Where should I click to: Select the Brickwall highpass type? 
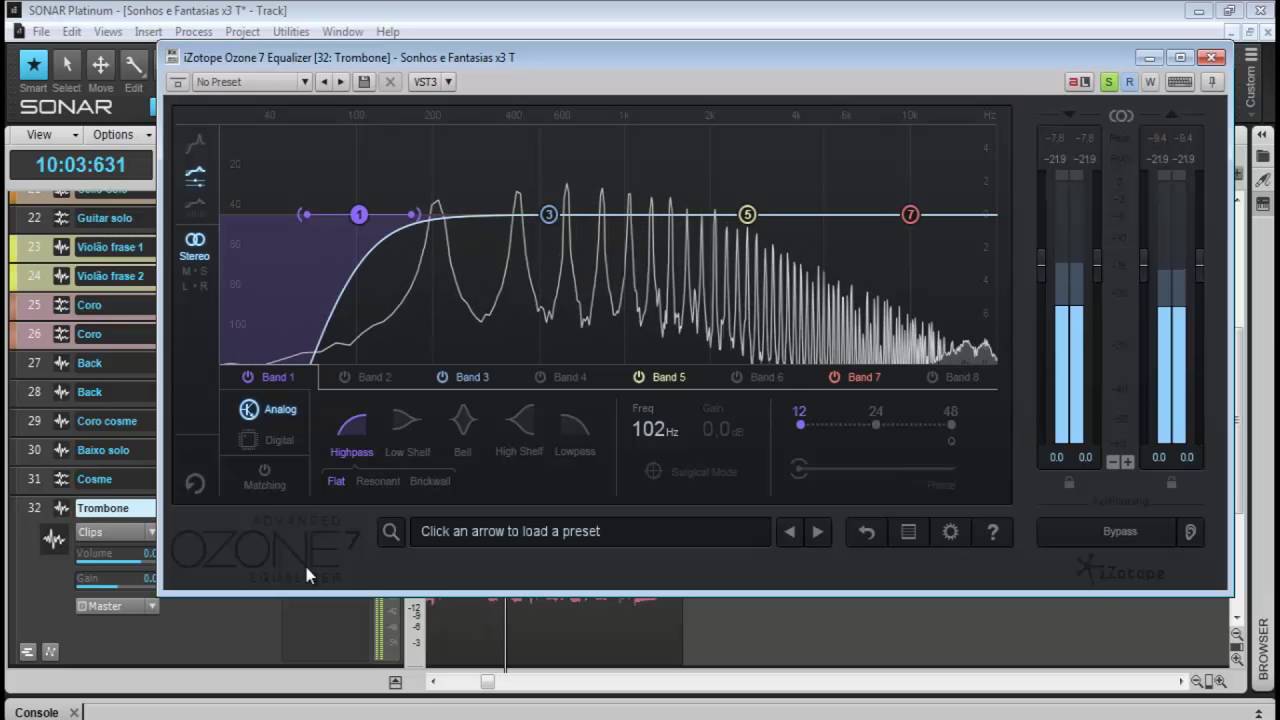pyautogui.click(x=430, y=481)
